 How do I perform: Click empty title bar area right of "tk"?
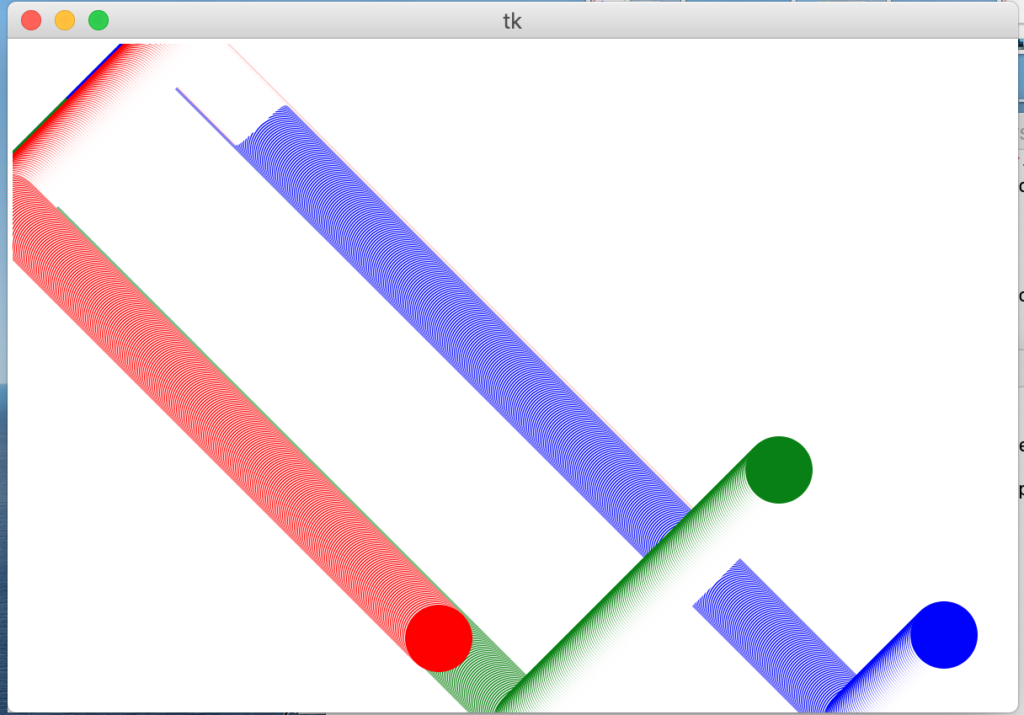tap(750, 21)
